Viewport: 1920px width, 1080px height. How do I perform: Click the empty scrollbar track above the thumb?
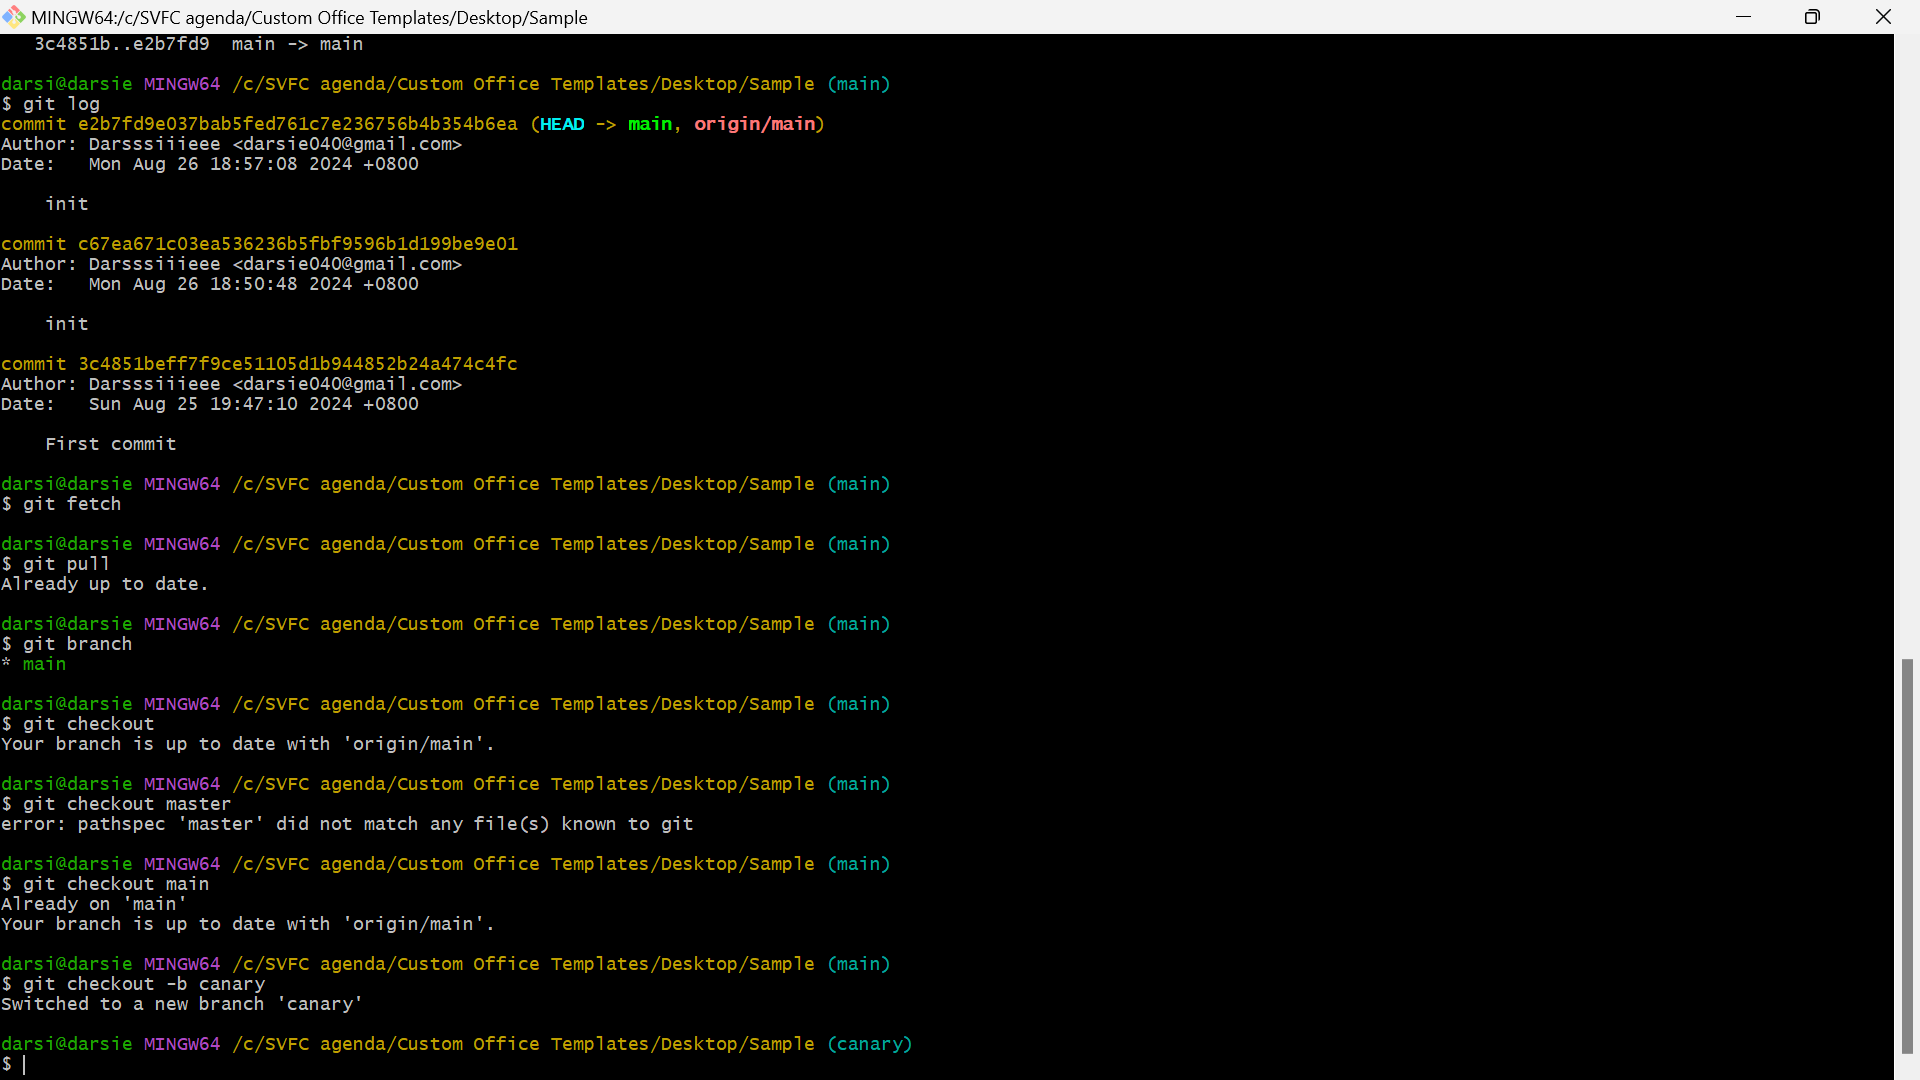(x=1907, y=346)
